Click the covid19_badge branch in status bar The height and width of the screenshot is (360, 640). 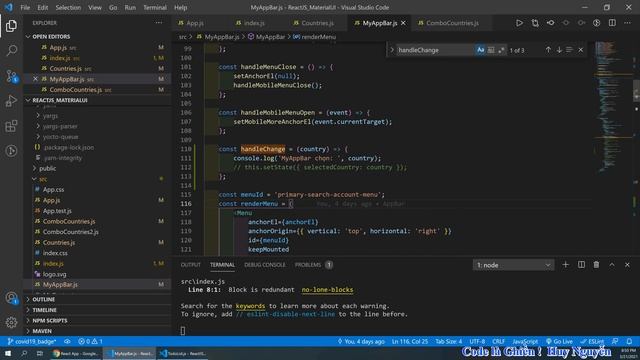point(32,341)
